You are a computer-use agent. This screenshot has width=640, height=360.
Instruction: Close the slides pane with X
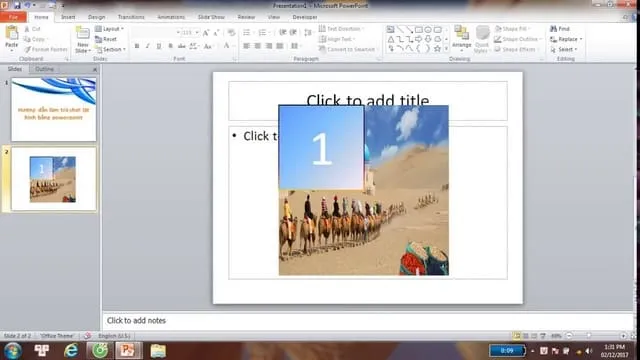click(95, 69)
